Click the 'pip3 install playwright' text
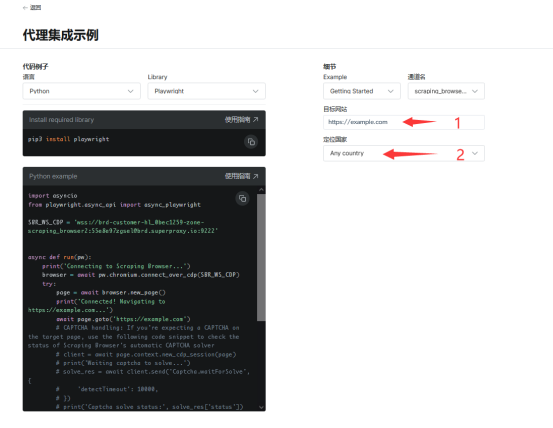 [68, 139]
